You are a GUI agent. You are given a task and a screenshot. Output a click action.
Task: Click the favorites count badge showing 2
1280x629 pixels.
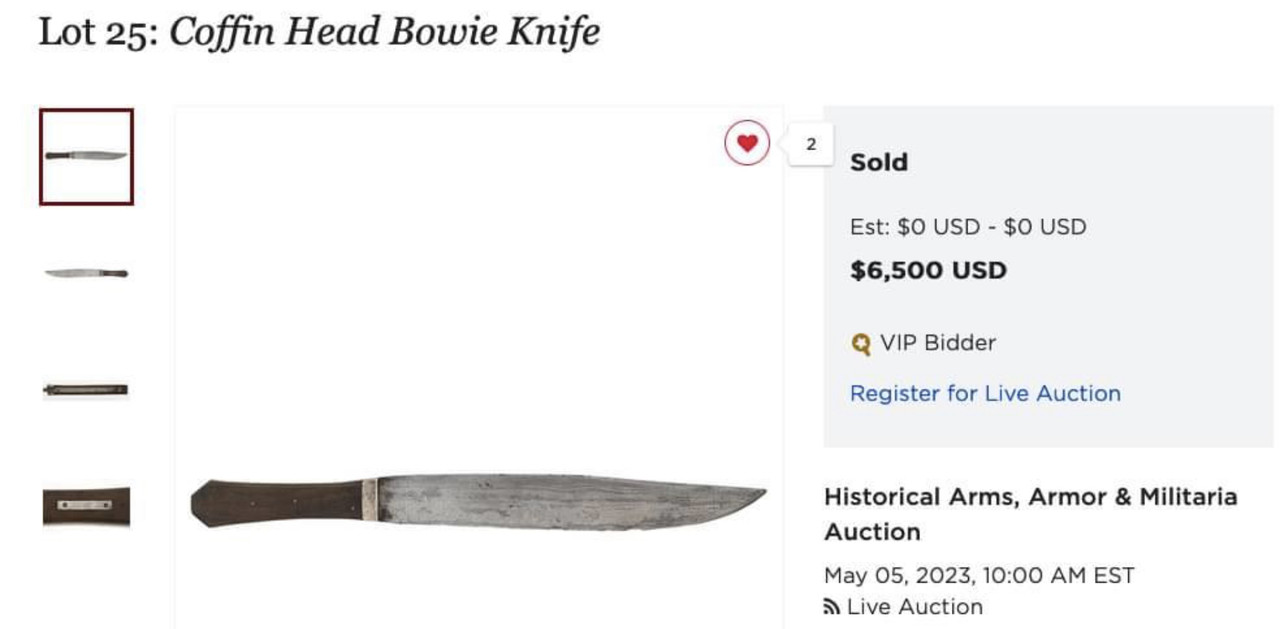coord(810,145)
